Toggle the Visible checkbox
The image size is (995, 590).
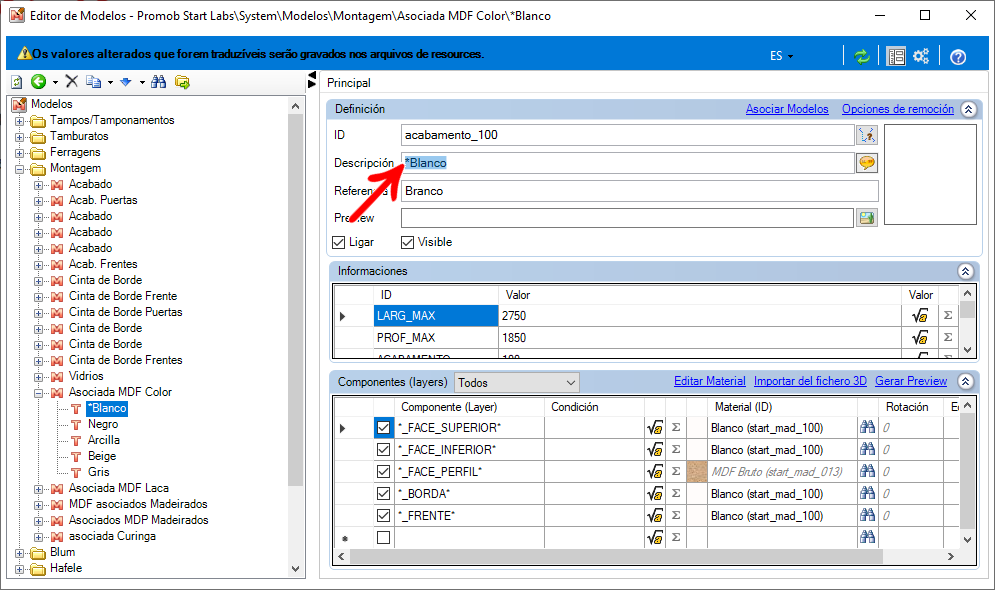[x=407, y=242]
